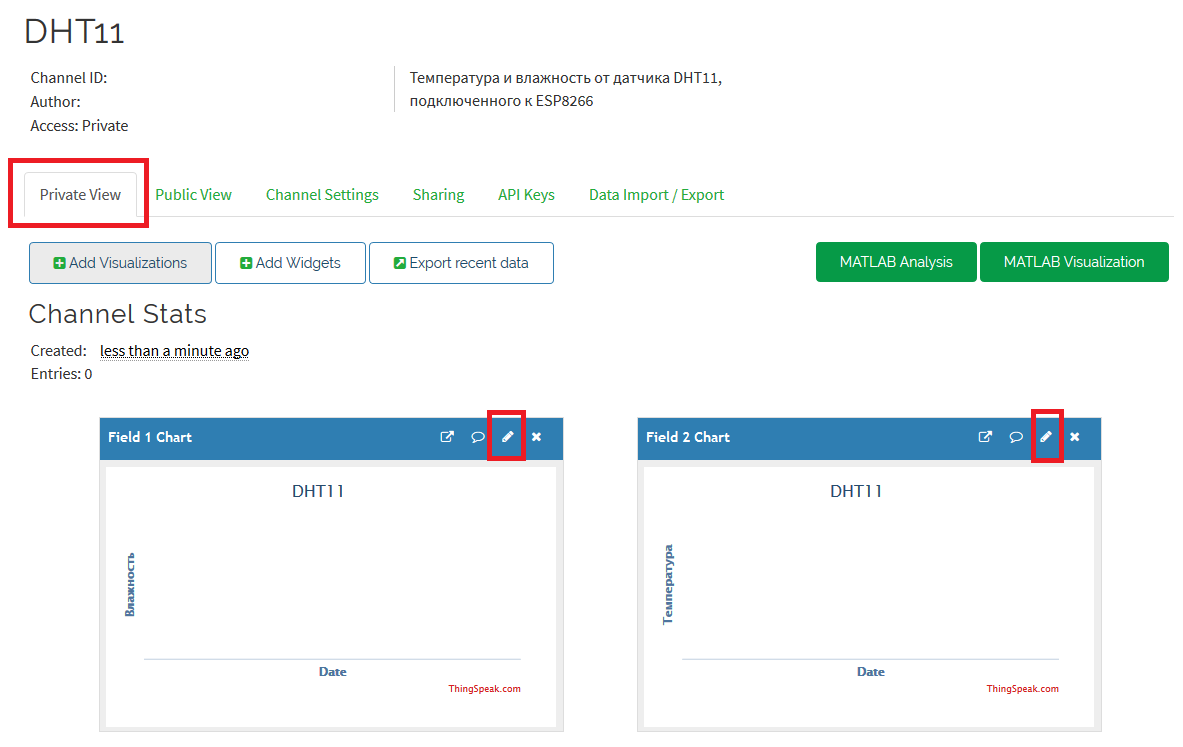Follow ThingSpeak.com link in Field 1 Chart
This screenshot has width=1183, height=747.
pos(484,689)
